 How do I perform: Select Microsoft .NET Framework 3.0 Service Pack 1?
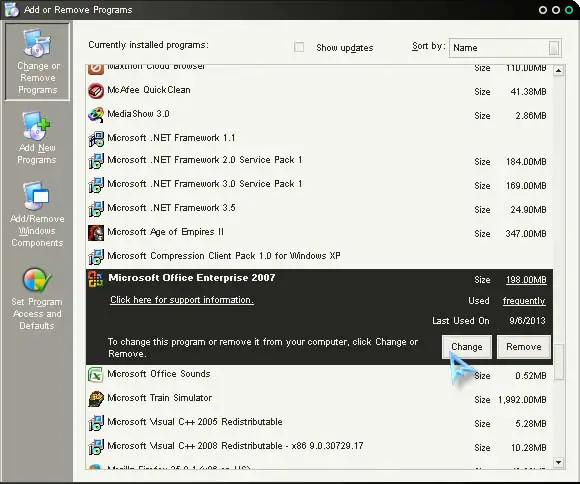click(x=319, y=185)
